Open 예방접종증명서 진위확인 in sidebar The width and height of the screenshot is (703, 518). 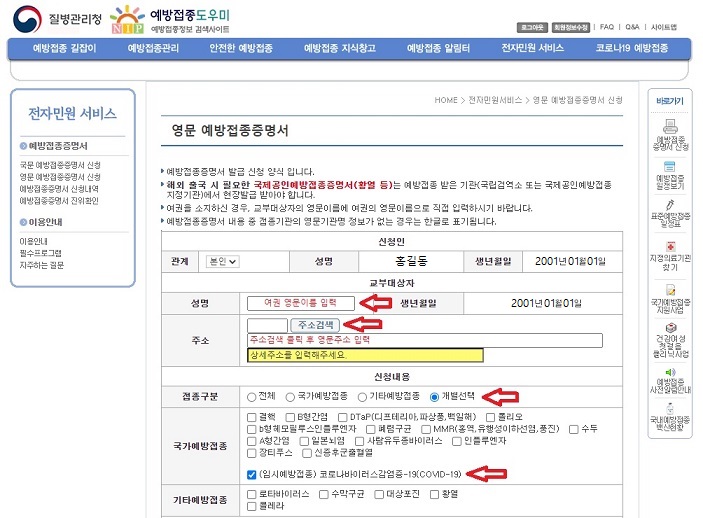tap(59, 200)
